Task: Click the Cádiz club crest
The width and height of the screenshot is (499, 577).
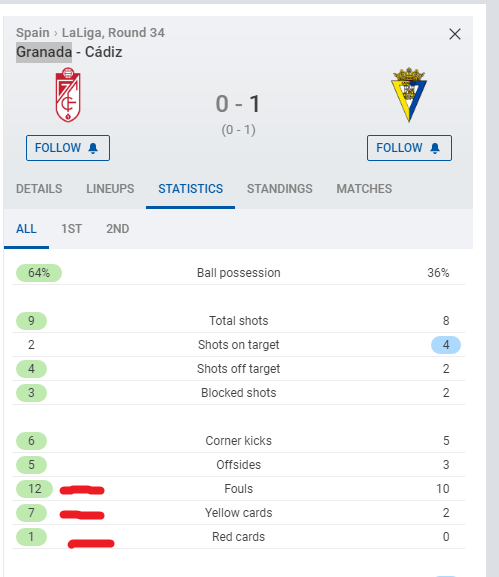Action: coord(409,95)
